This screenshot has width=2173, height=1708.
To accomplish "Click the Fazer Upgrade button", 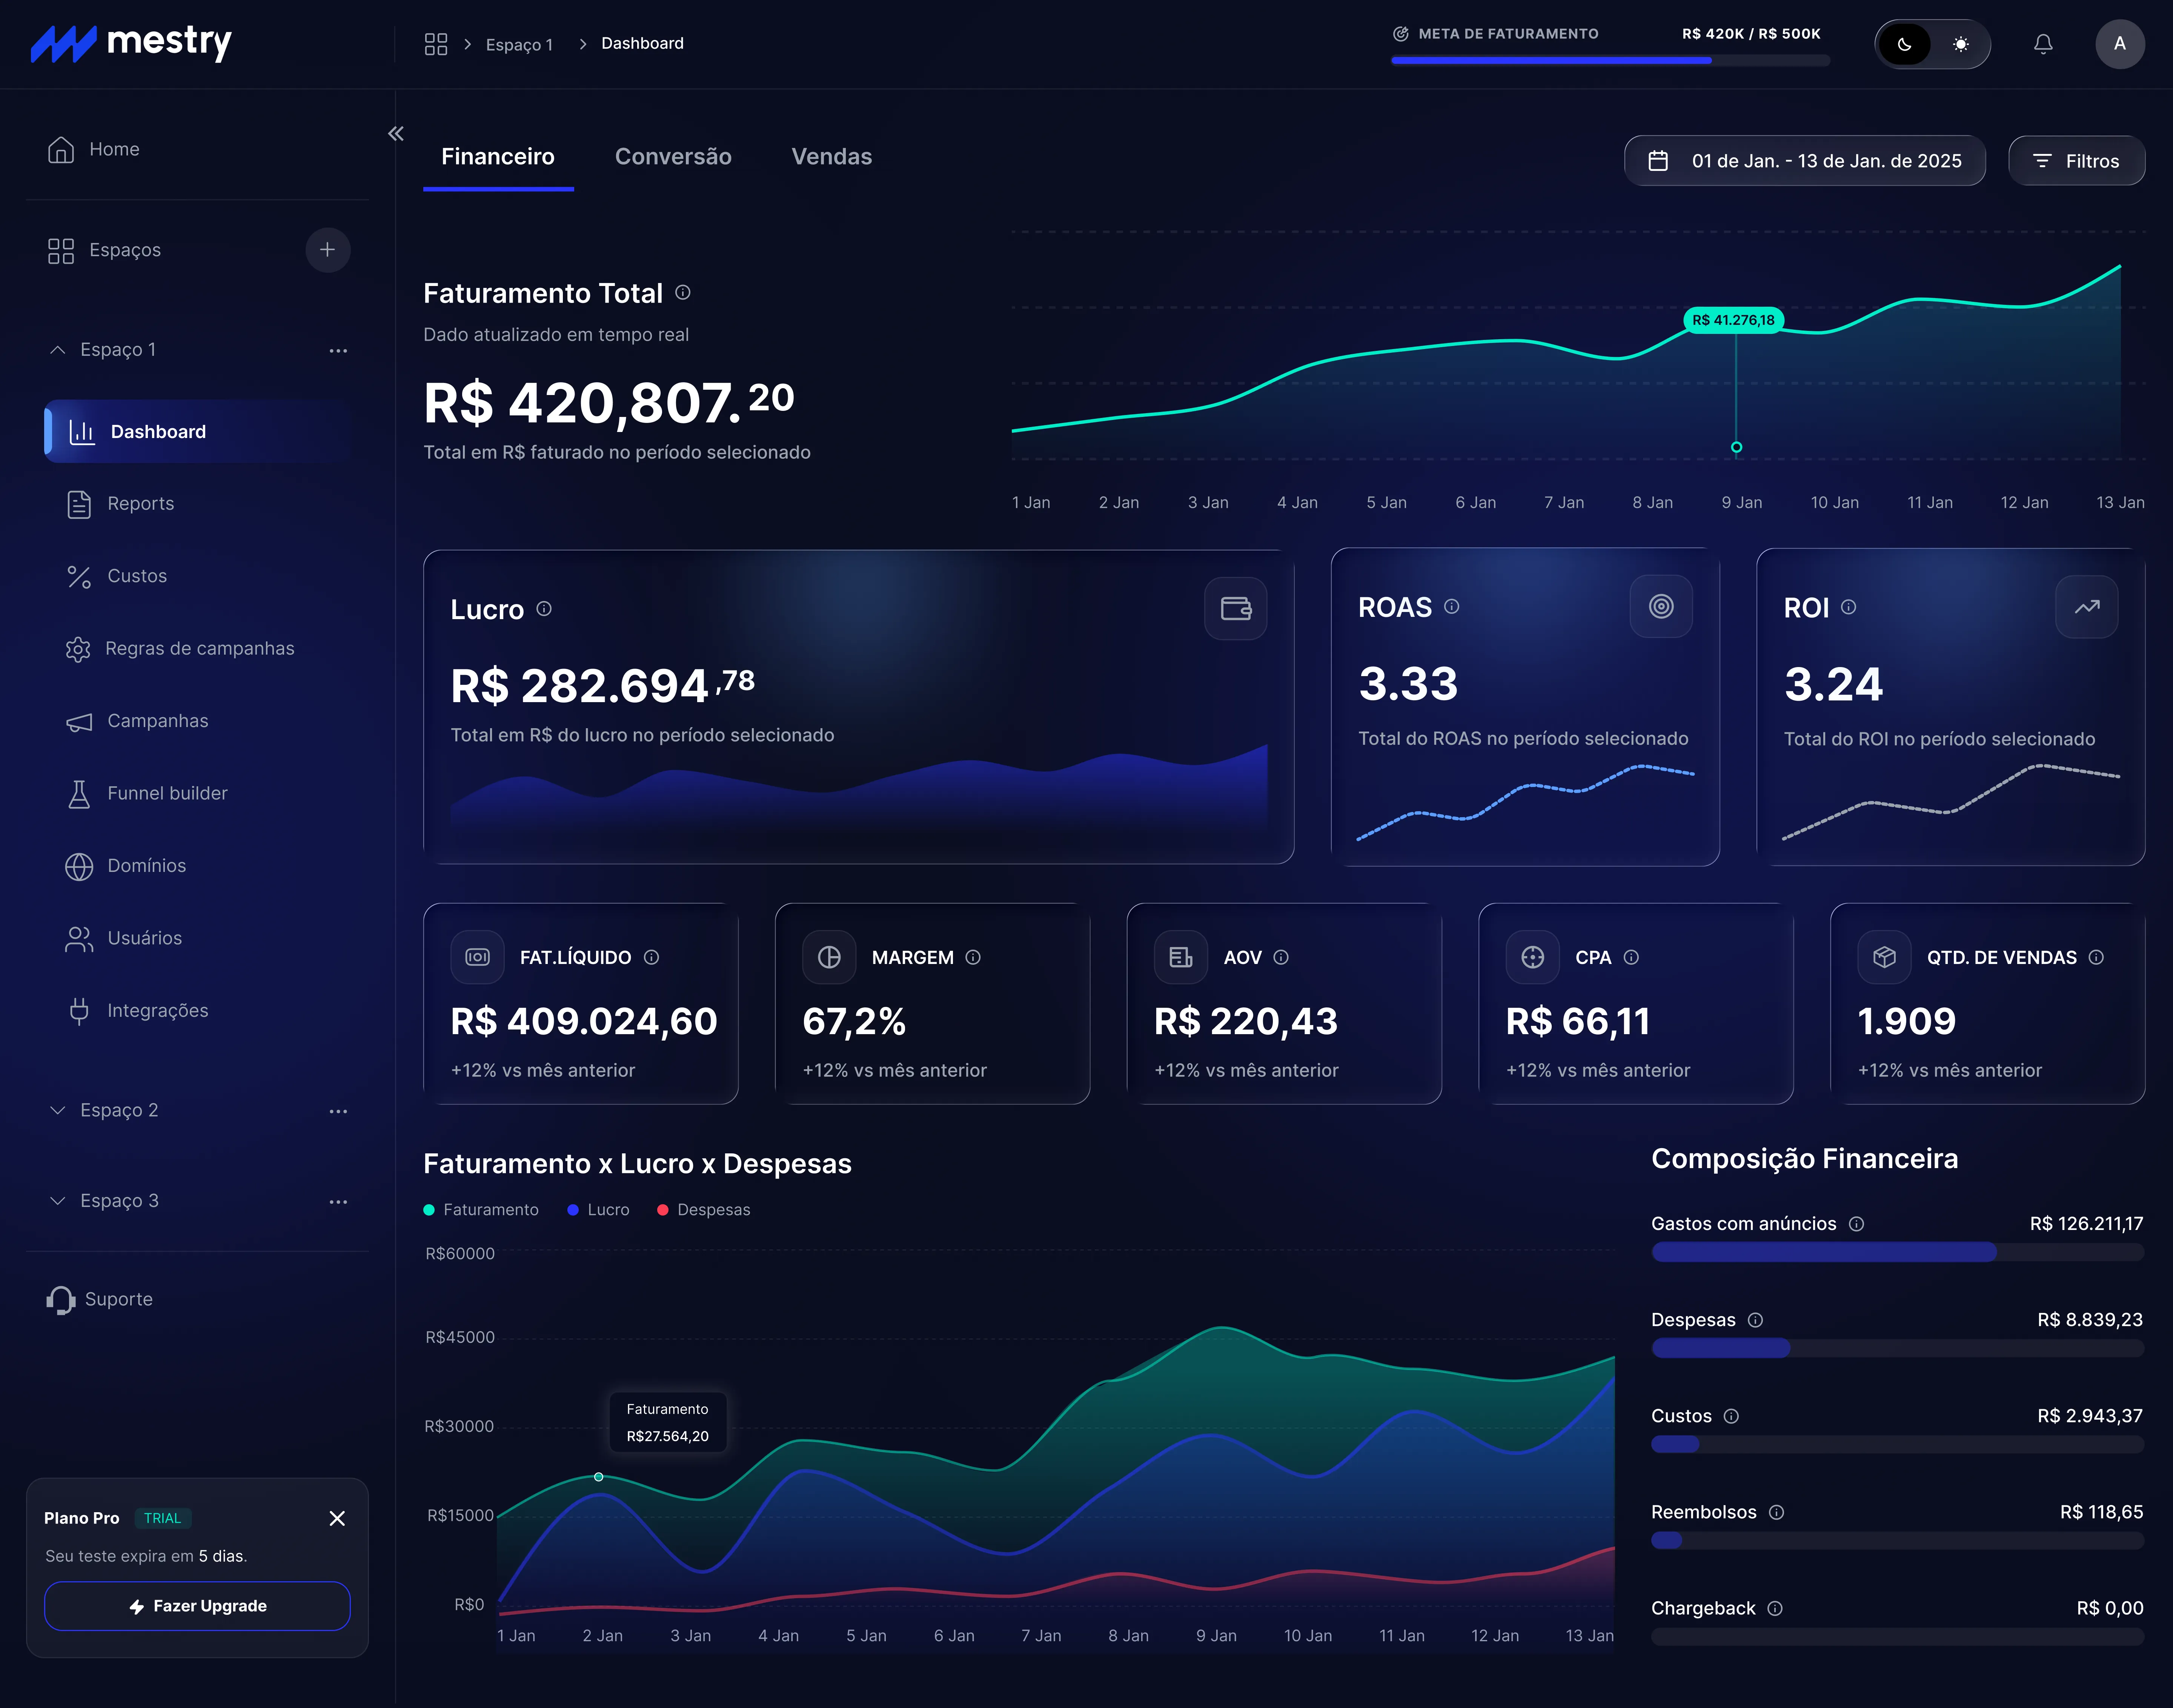I will [x=197, y=1606].
